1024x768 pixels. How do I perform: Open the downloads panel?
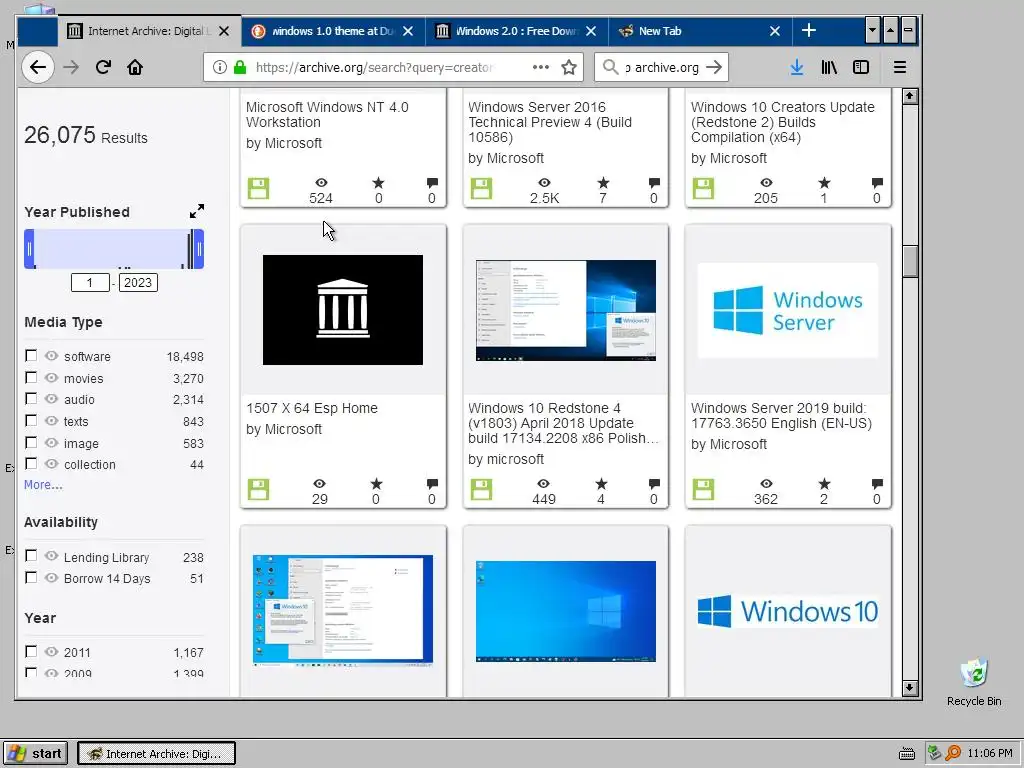pos(797,67)
